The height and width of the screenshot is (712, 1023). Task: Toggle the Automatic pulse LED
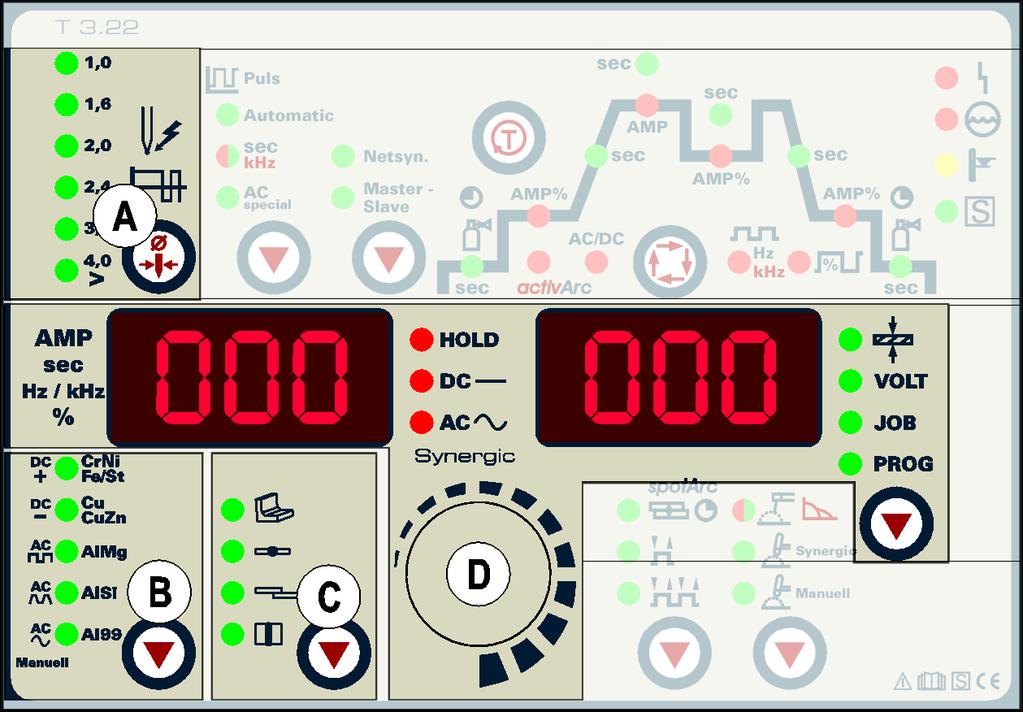point(227,115)
